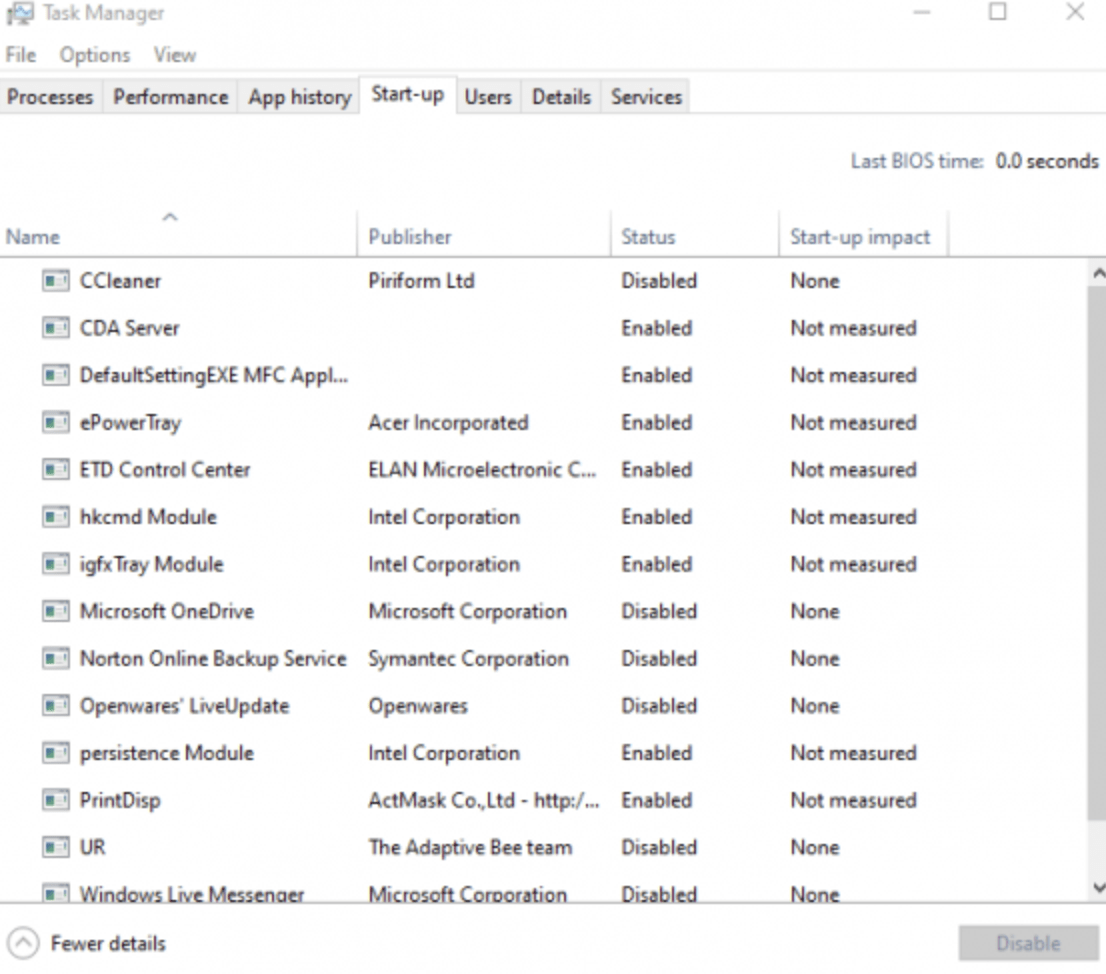Select the ETD Control Center row
The image size is (1106, 974).
click(165, 470)
